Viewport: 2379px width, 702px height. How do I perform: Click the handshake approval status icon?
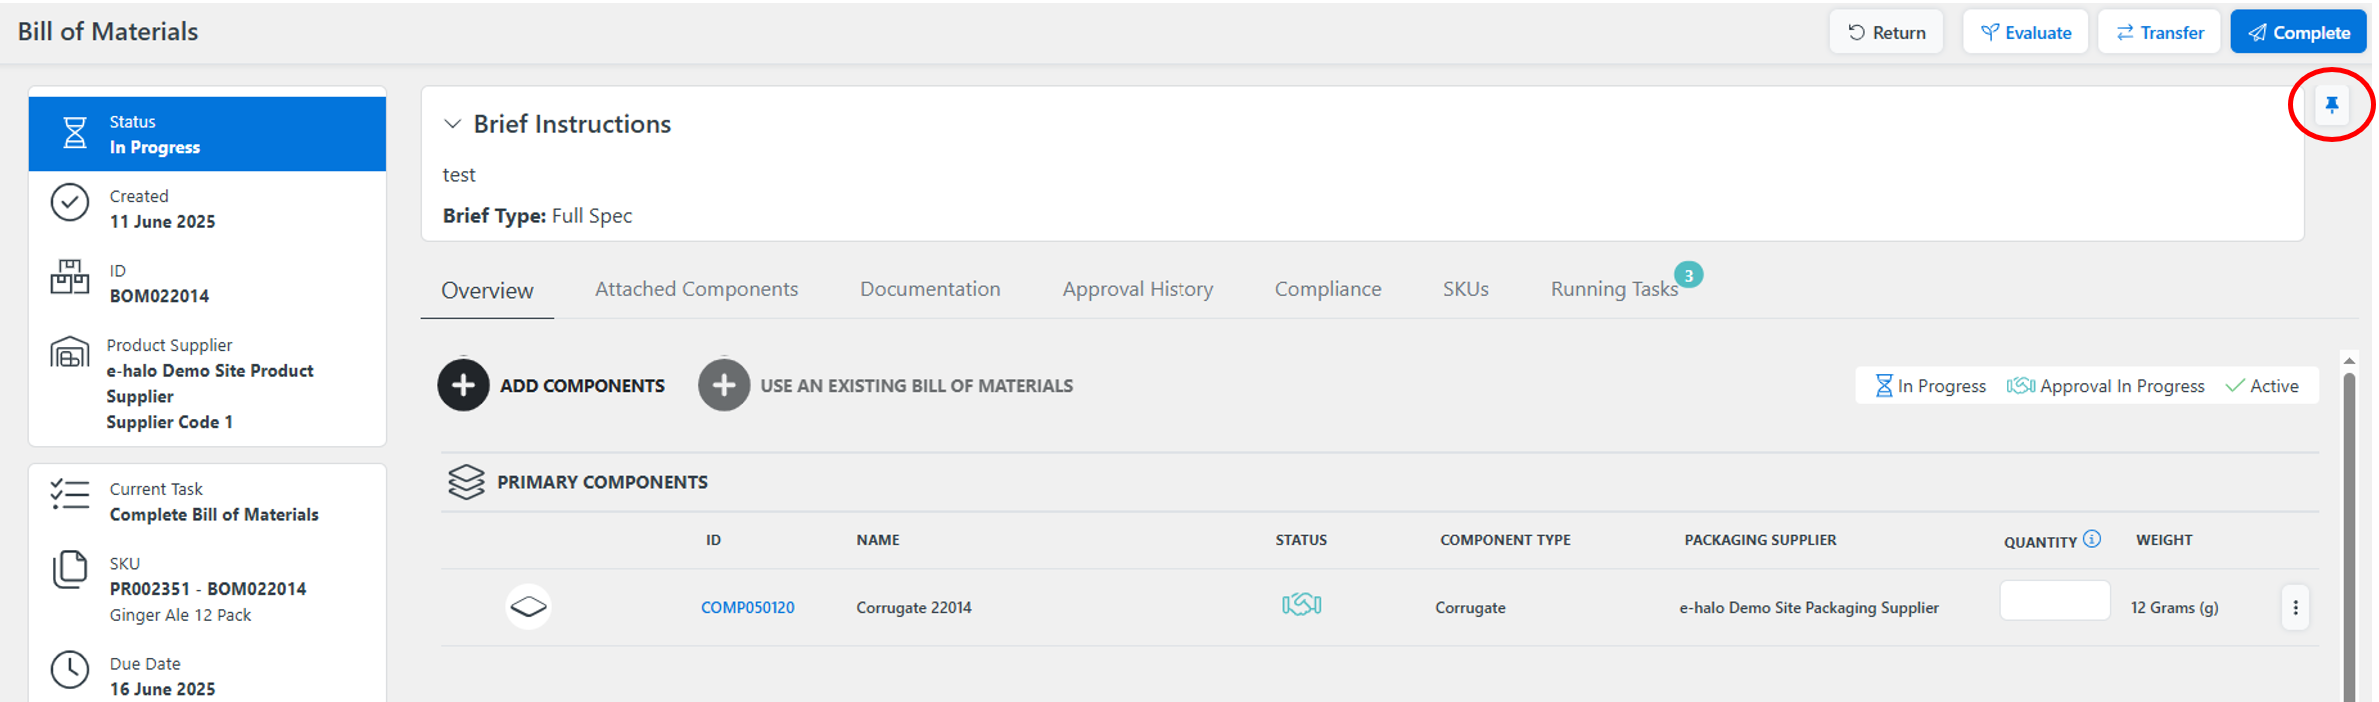click(x=1301, y=605)
